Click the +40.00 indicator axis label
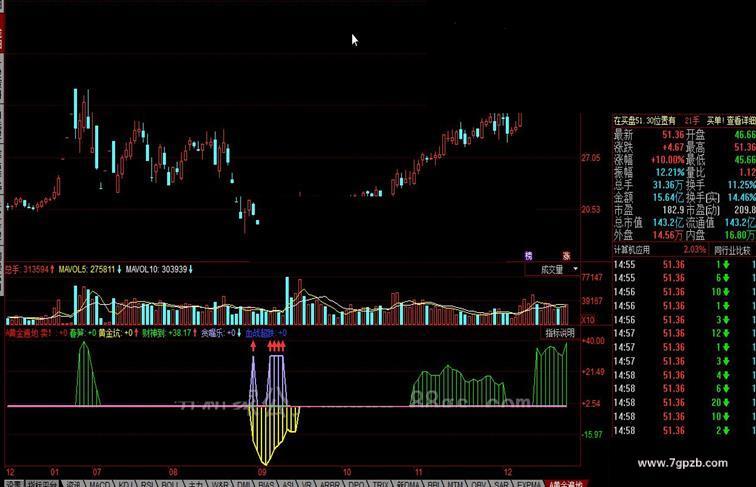The width and height of the screenshot is (756, 487). [593, 340]
